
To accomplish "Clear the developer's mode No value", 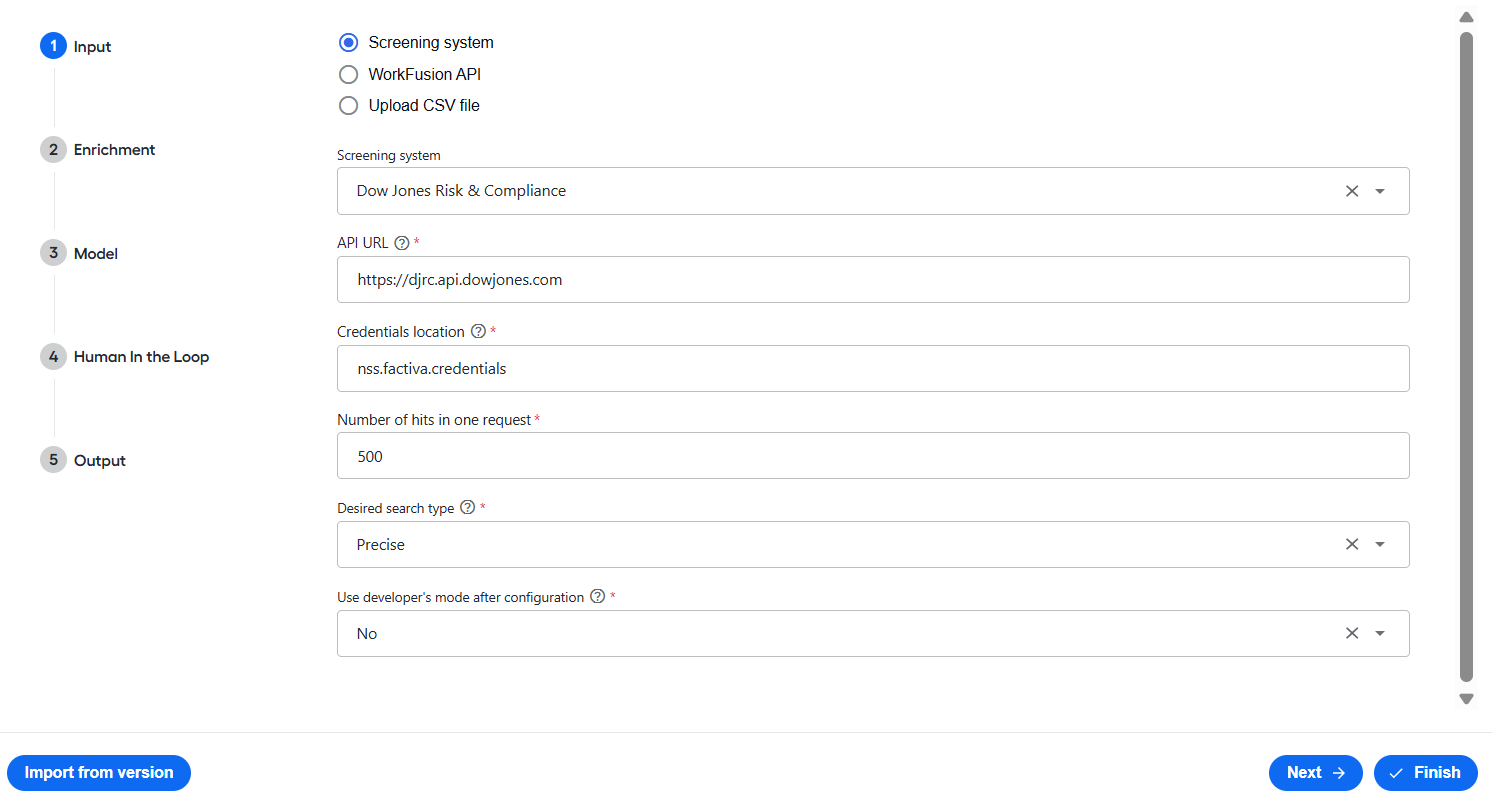I will pos(1352,633).
